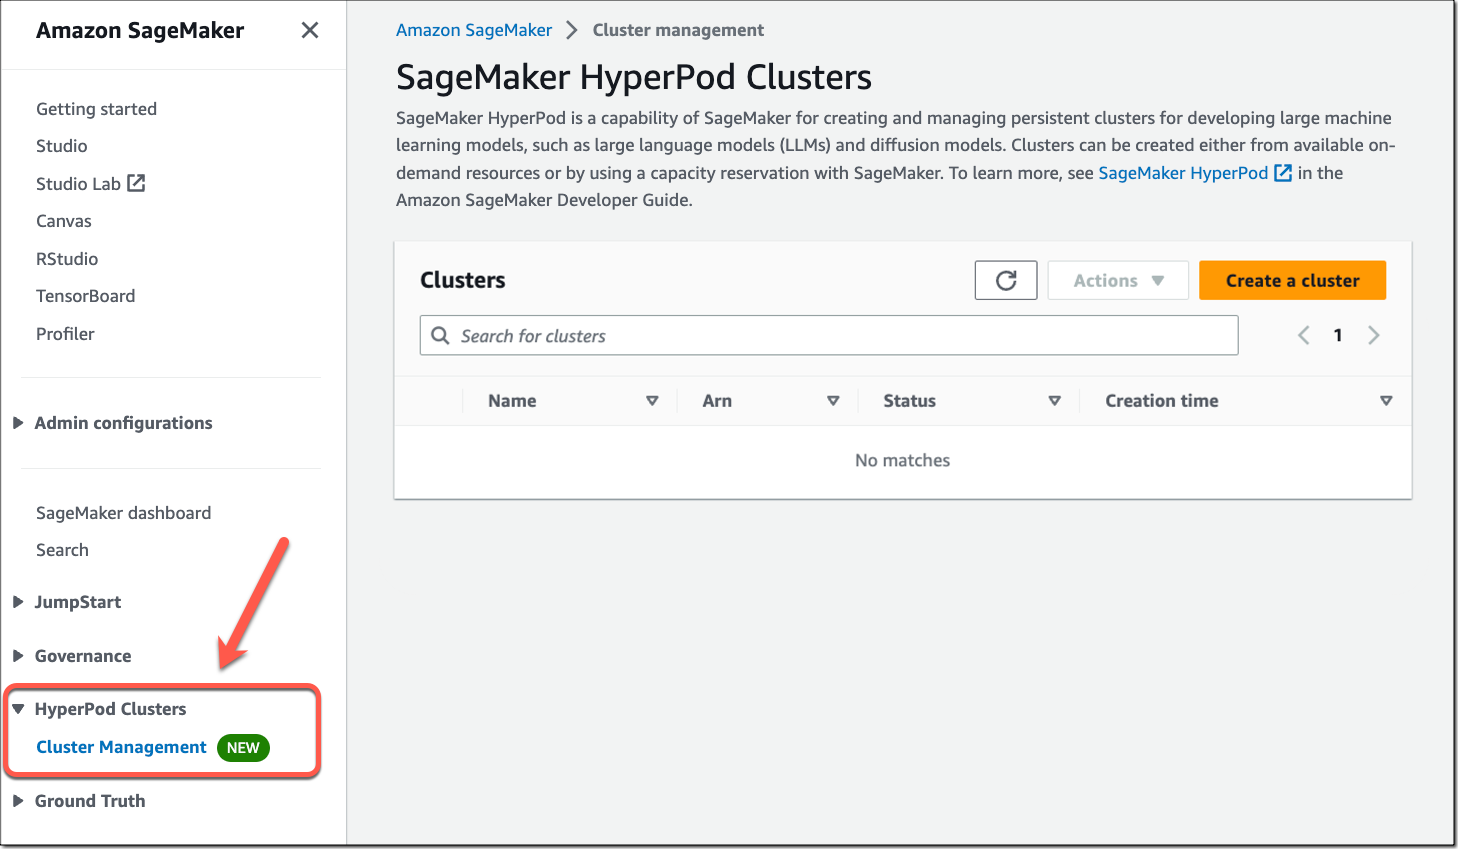1458x849 pixels.
Task: Click the Creation time column header
Action: point(1161,401)
